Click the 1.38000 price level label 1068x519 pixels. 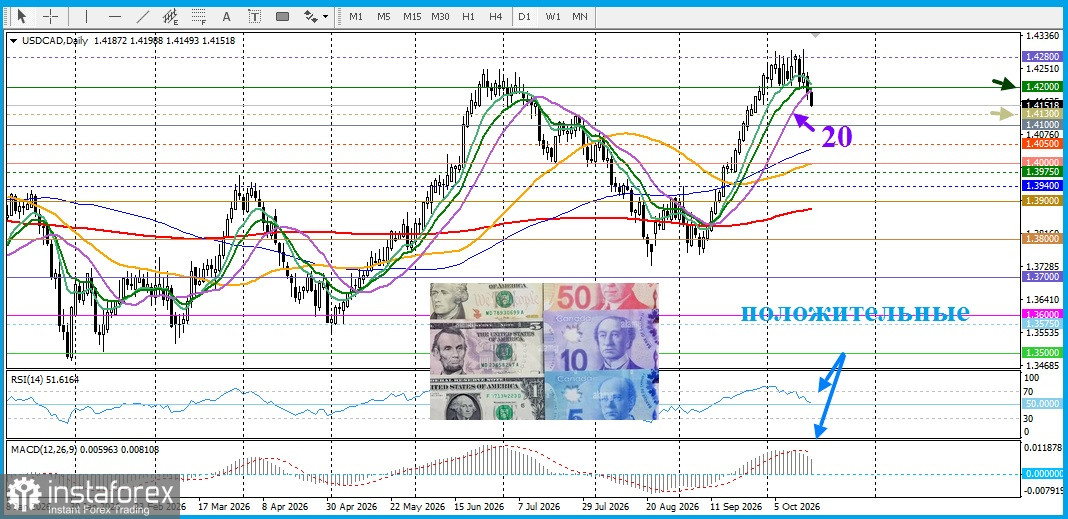[x=1042, y=239]
